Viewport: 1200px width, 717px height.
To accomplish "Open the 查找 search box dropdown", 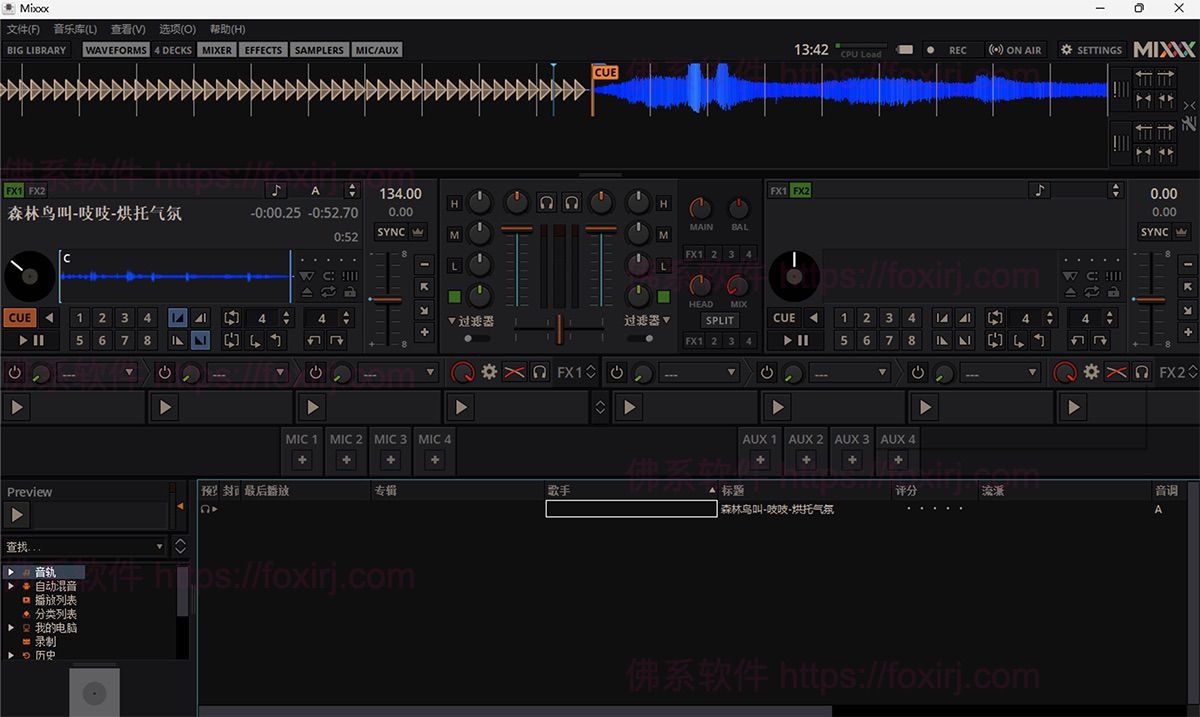I will click(x=160, y=547).
